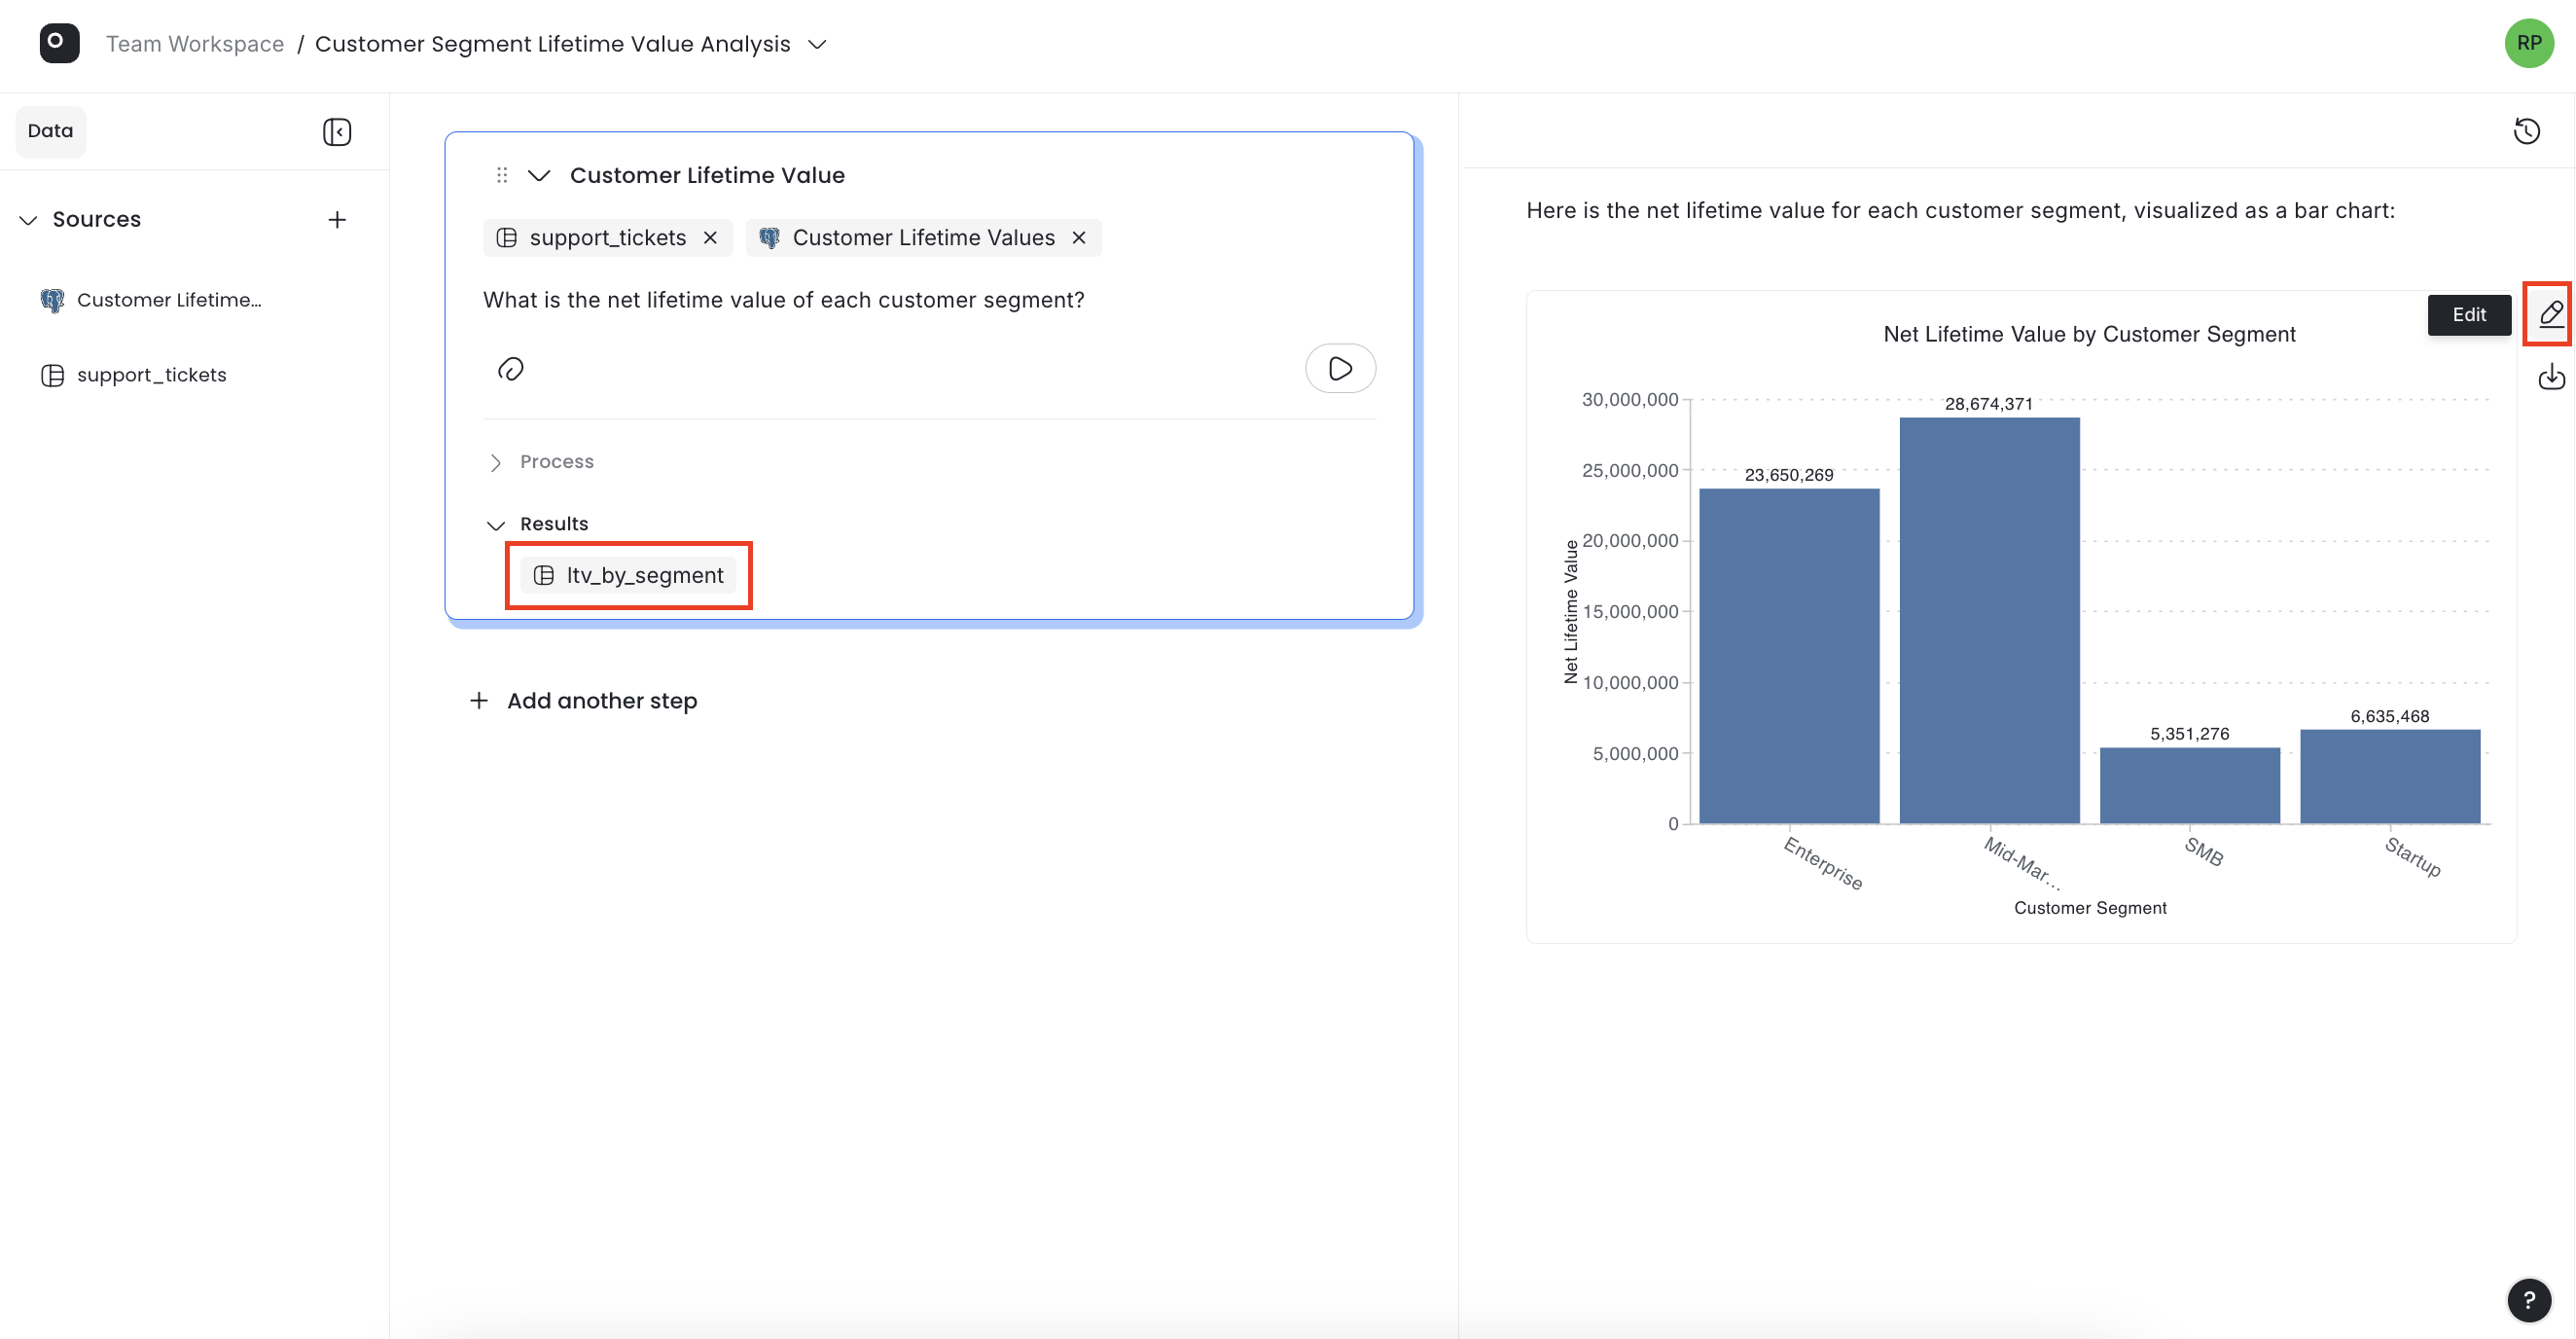This screenshot has height=1339, width=2576.
Task: Click the Edit pencil icon for chart
Action: 2550,314
